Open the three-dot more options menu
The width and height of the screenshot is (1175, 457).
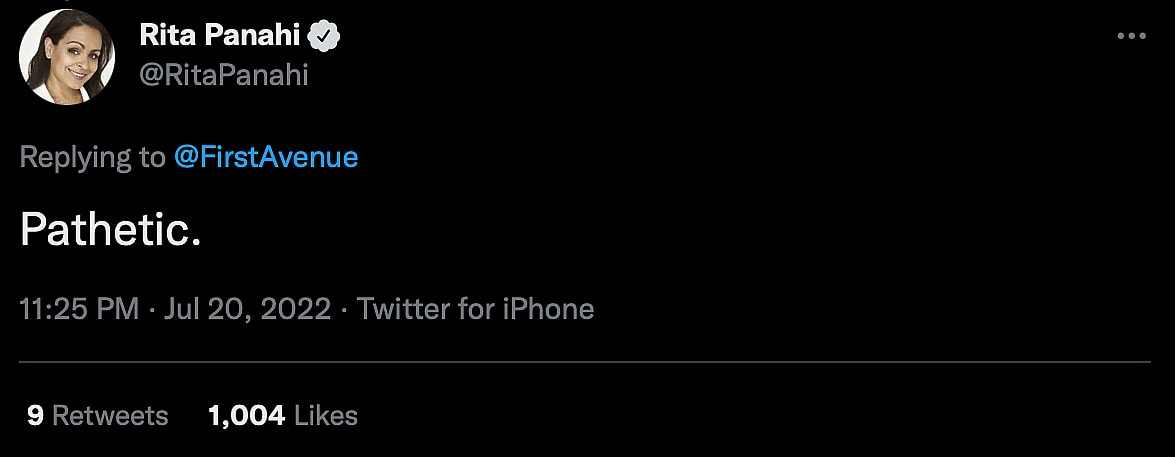point(1130,36)
